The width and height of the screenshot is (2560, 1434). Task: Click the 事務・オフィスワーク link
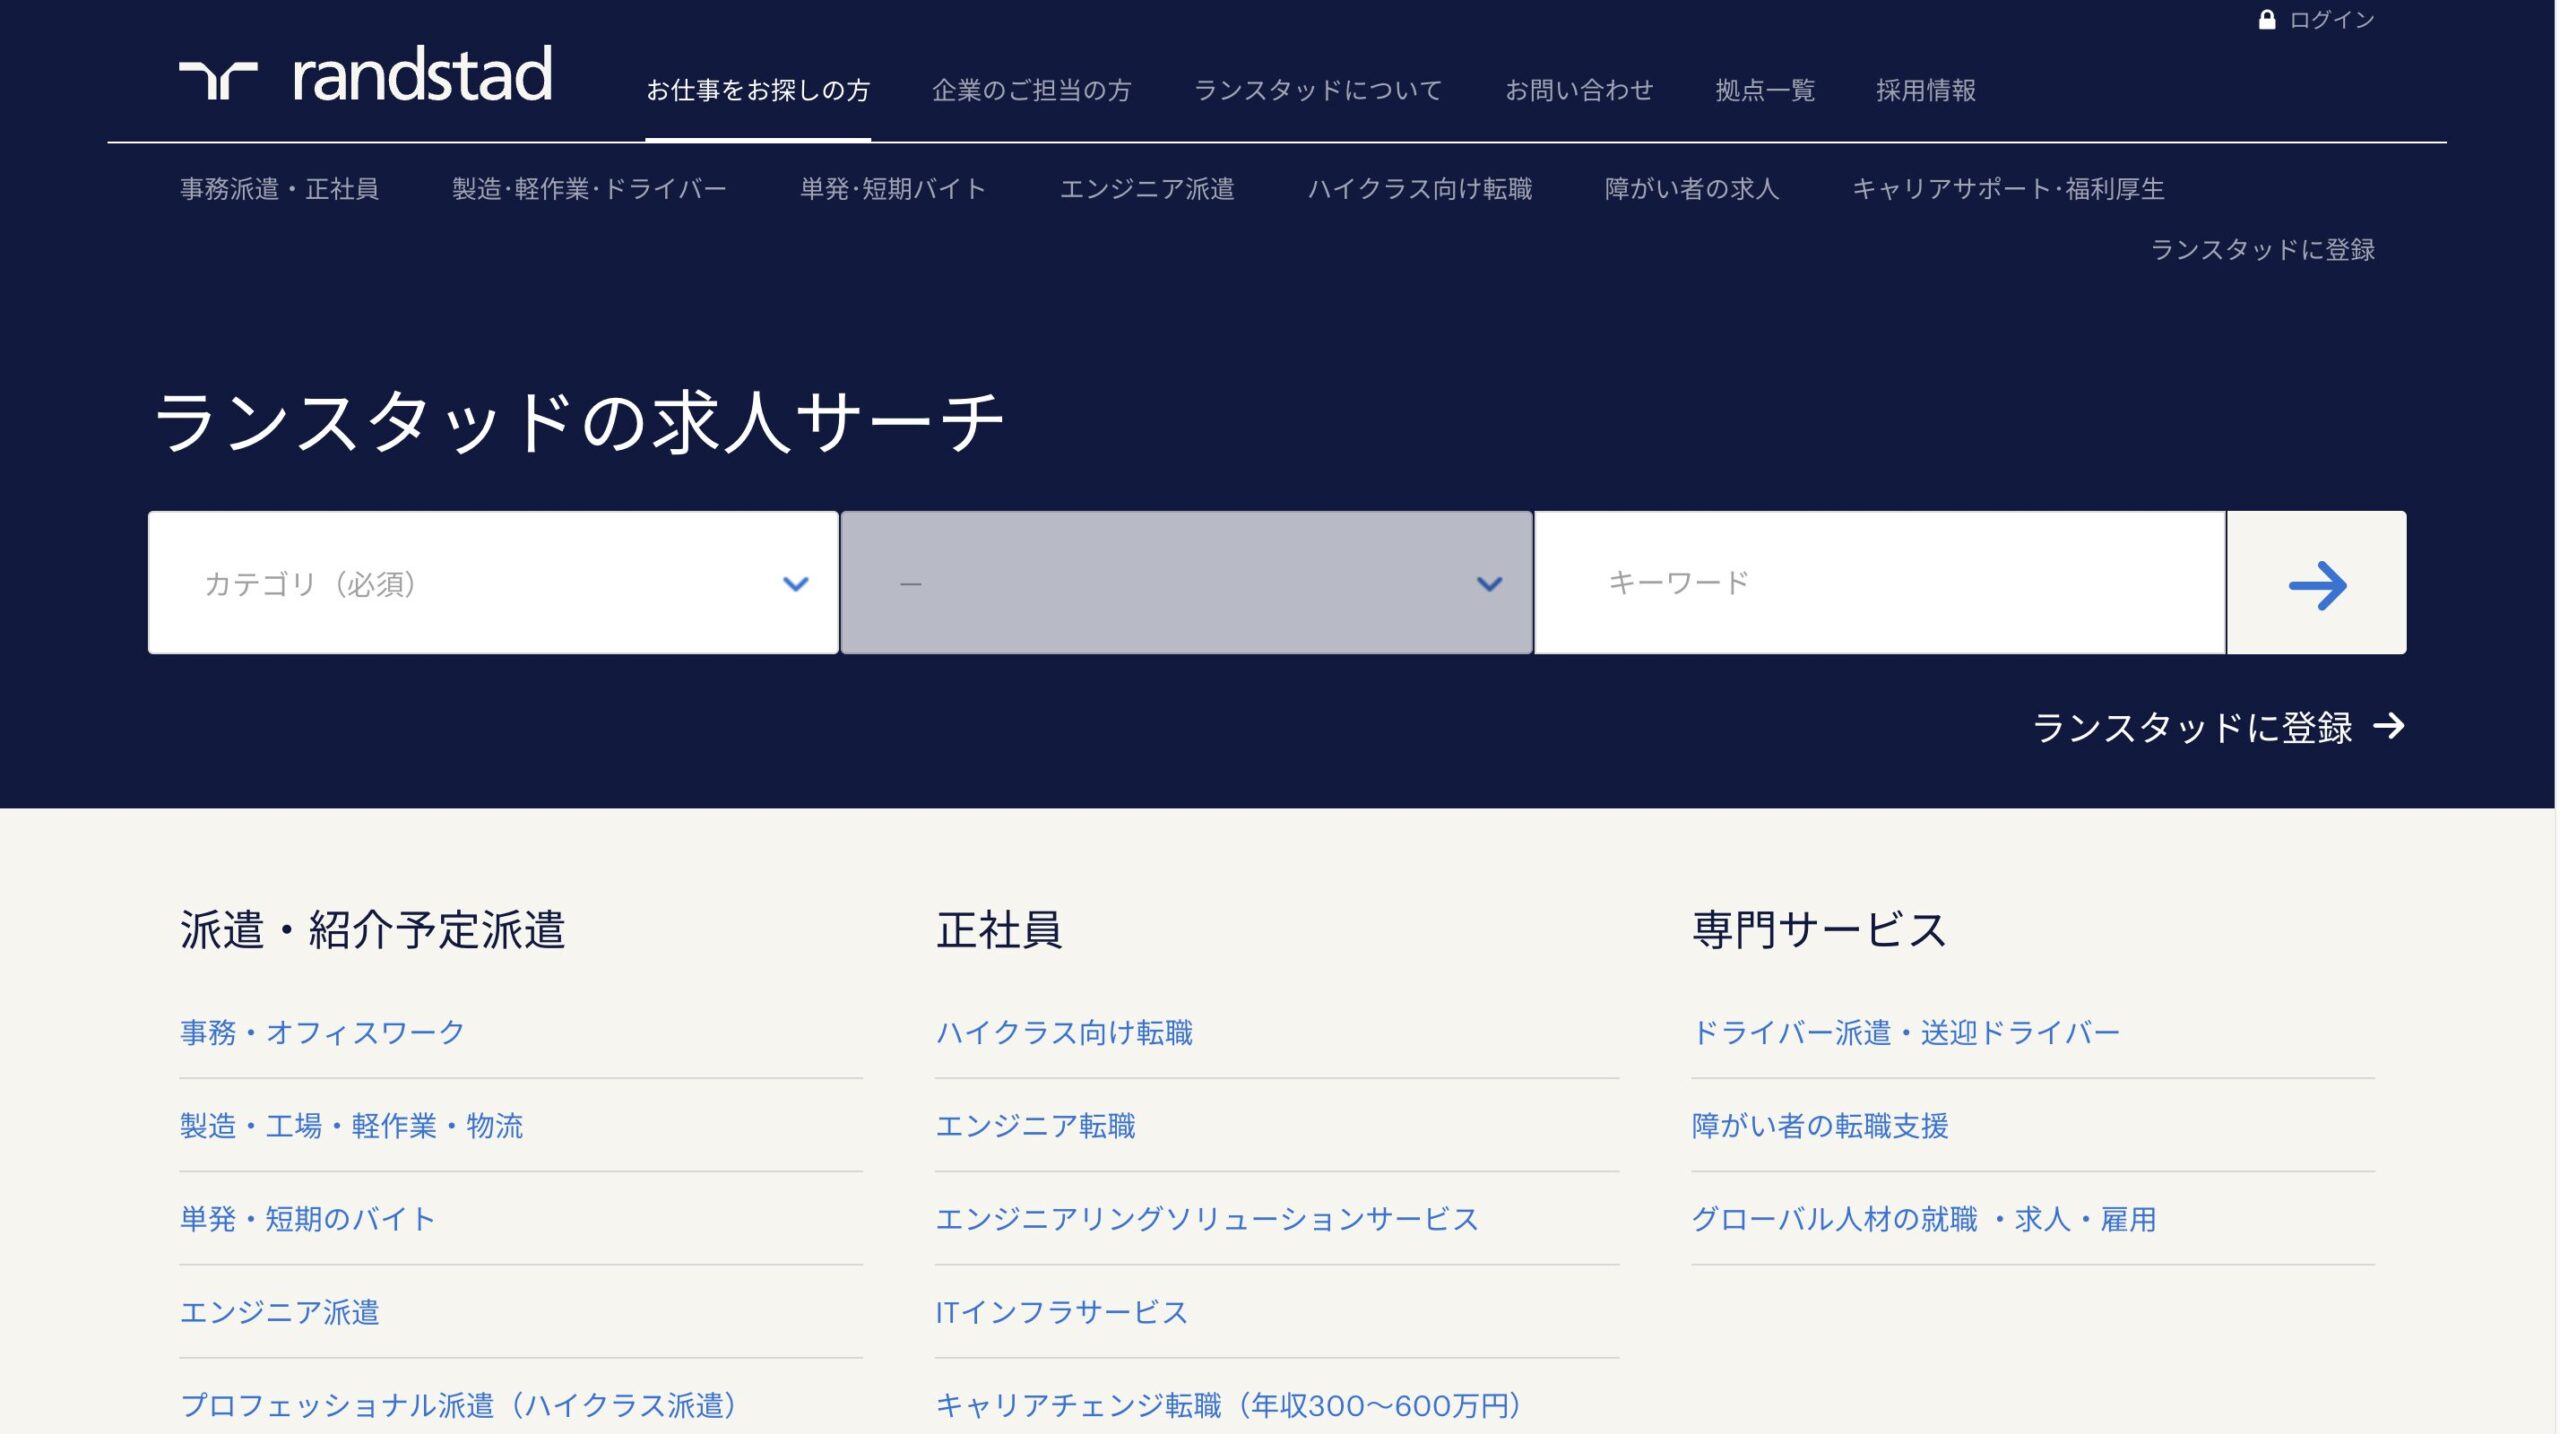tap(322, 1032)
